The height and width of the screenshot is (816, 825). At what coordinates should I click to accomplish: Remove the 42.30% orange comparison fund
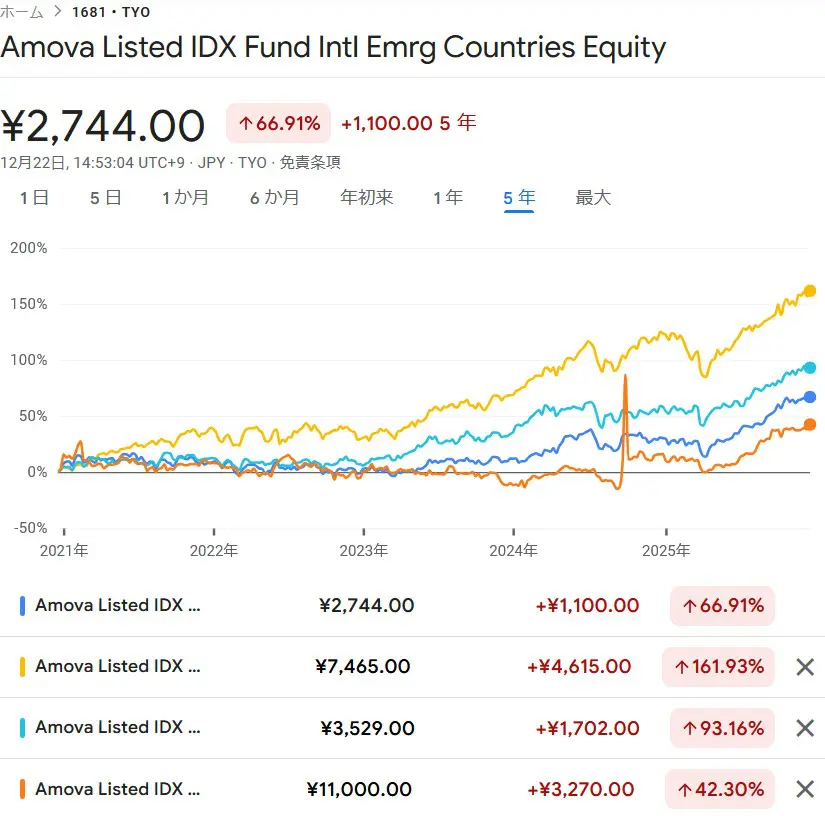[x=804, y=789]
